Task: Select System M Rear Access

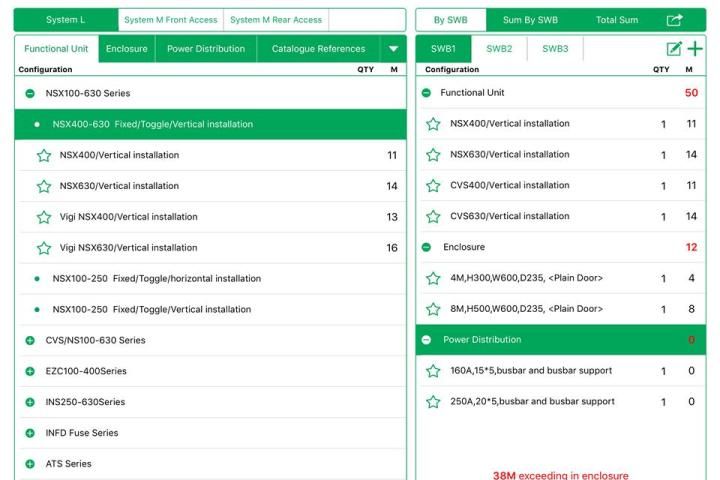Action: coord(275,20)
